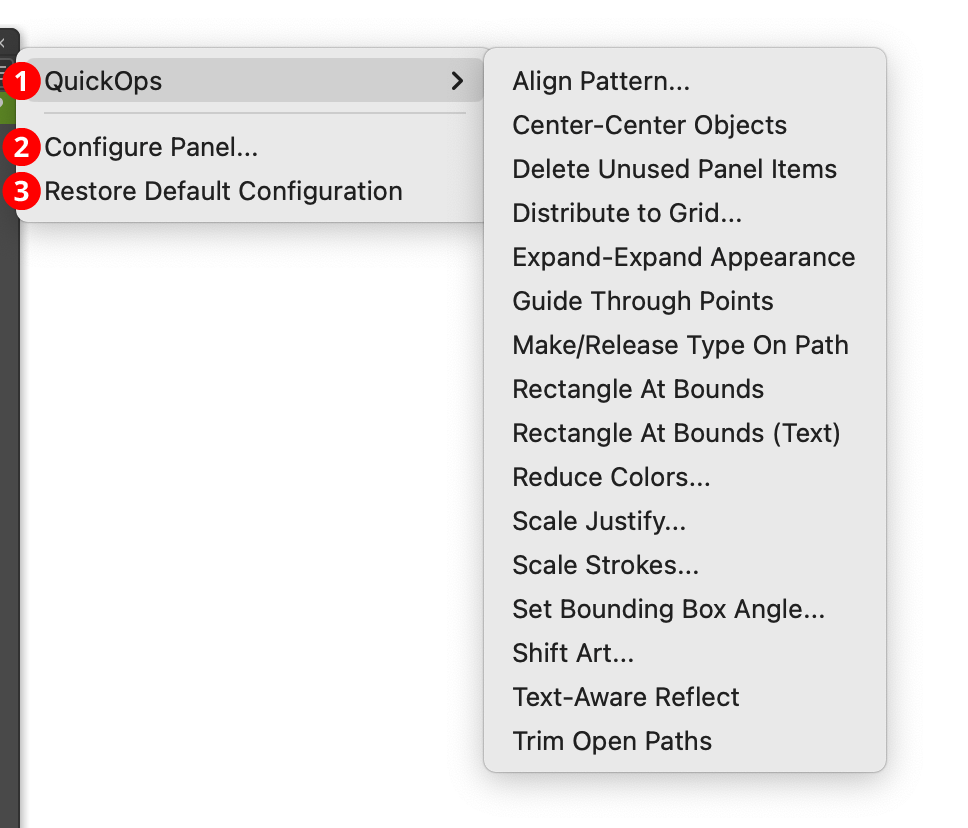Screen dimensions: 968x828
Task: Run Center-Center Objects
Action: pos(649,125)
